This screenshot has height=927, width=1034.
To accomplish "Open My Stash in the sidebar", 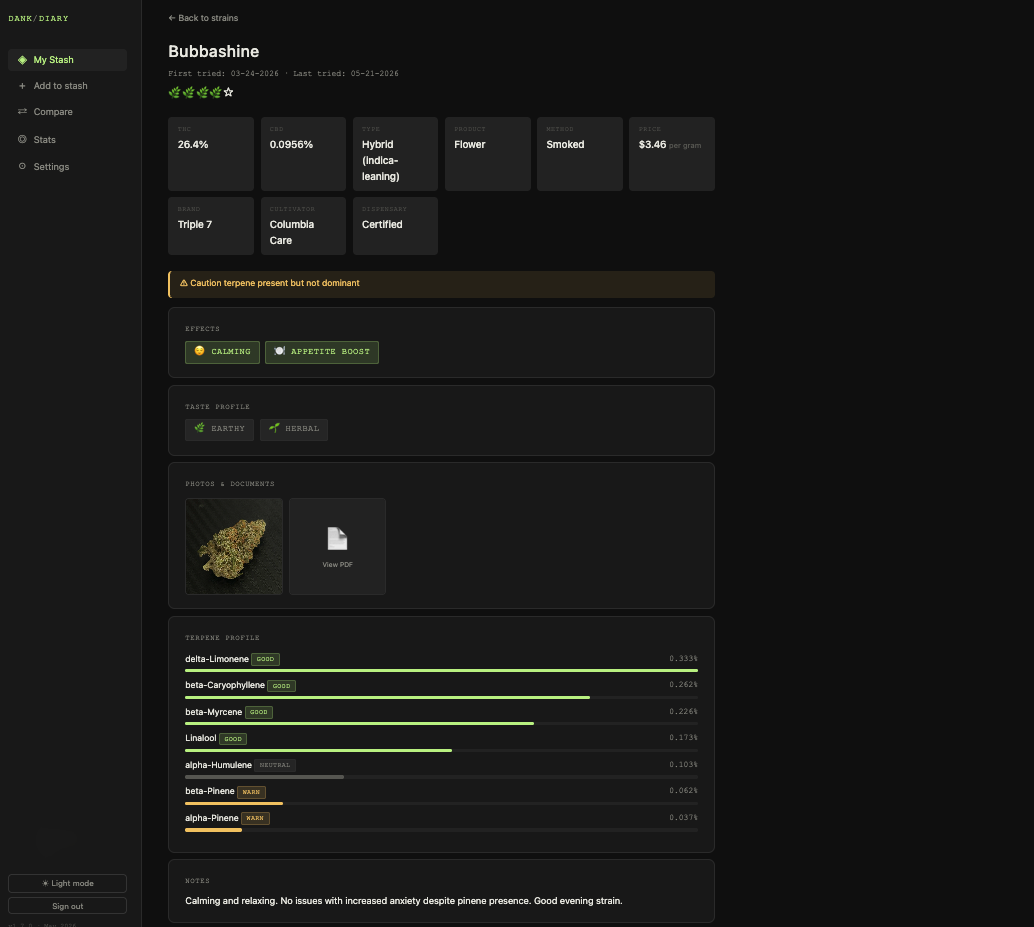I will click(x=67, y=60).
